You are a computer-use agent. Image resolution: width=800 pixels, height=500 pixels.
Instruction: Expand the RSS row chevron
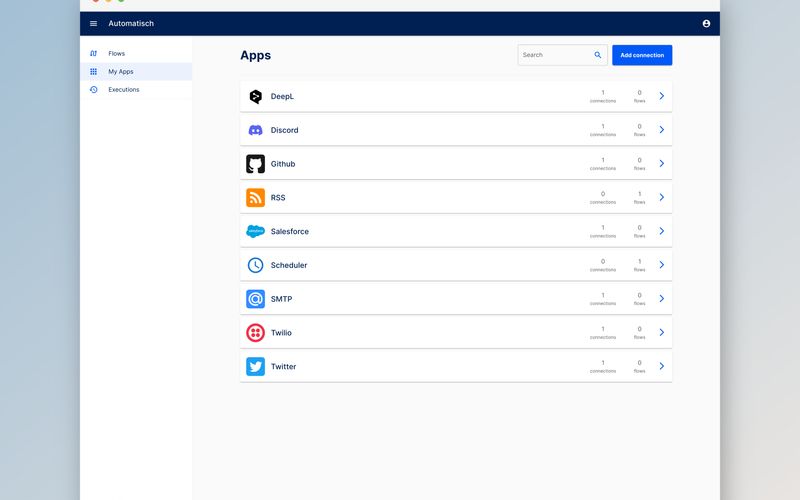point(661,197)
